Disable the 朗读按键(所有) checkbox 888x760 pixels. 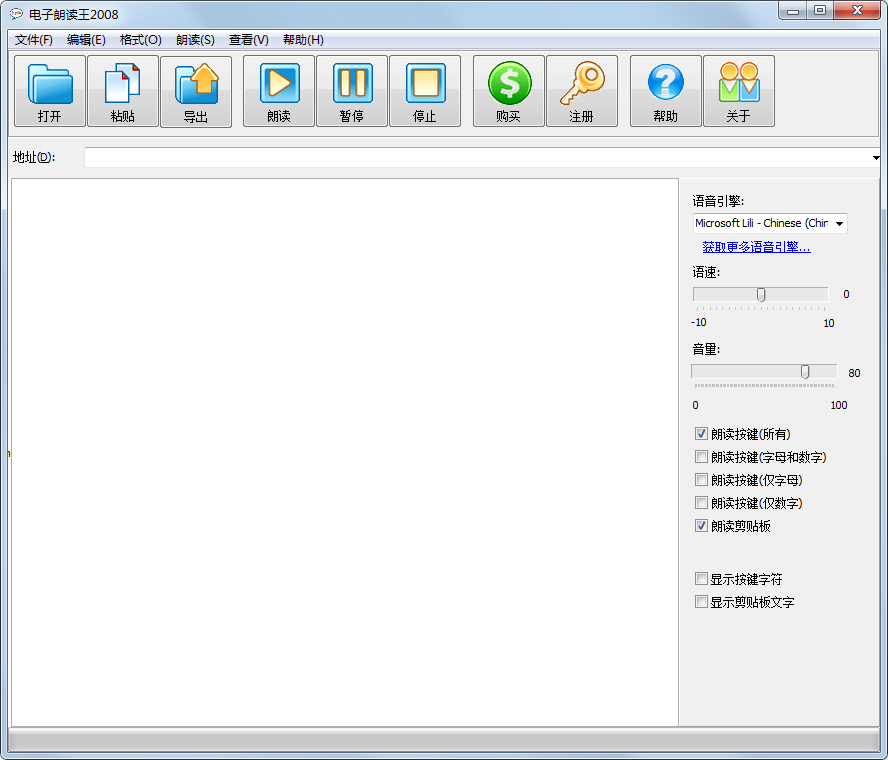click(702, 434)
